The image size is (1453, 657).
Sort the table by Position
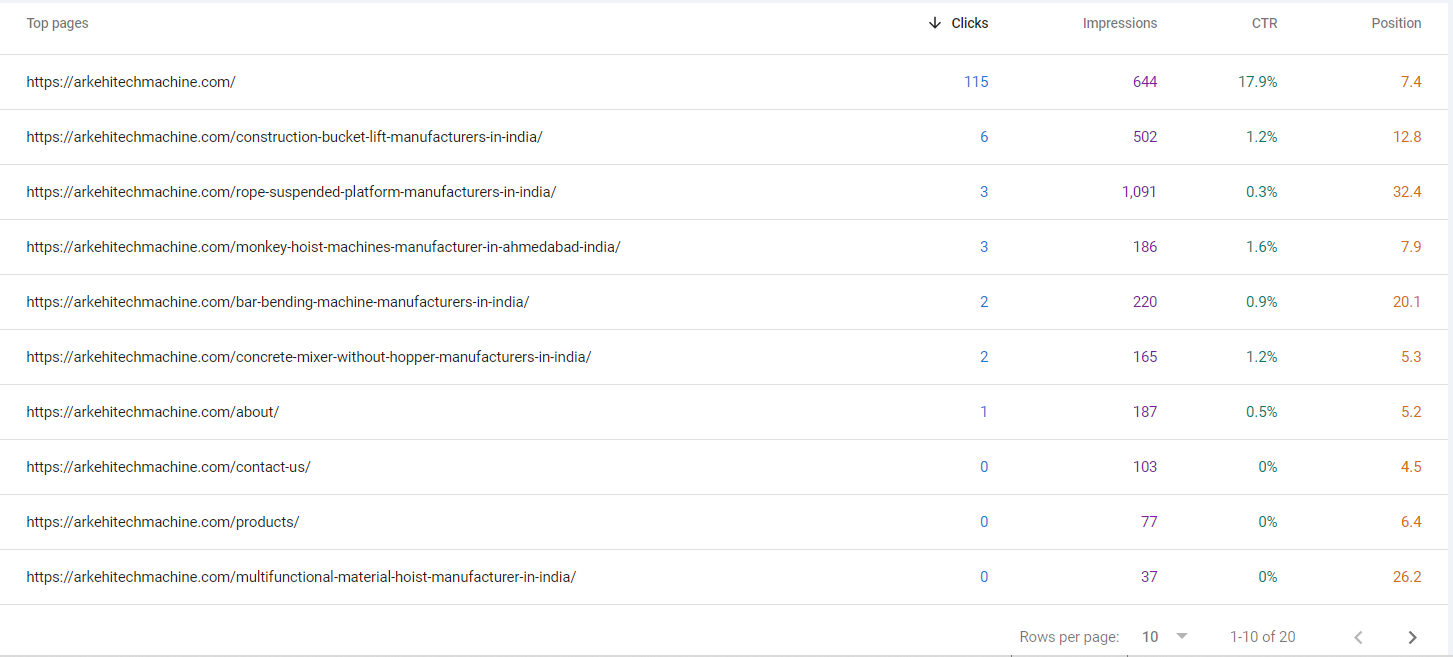click(1396, 22)
